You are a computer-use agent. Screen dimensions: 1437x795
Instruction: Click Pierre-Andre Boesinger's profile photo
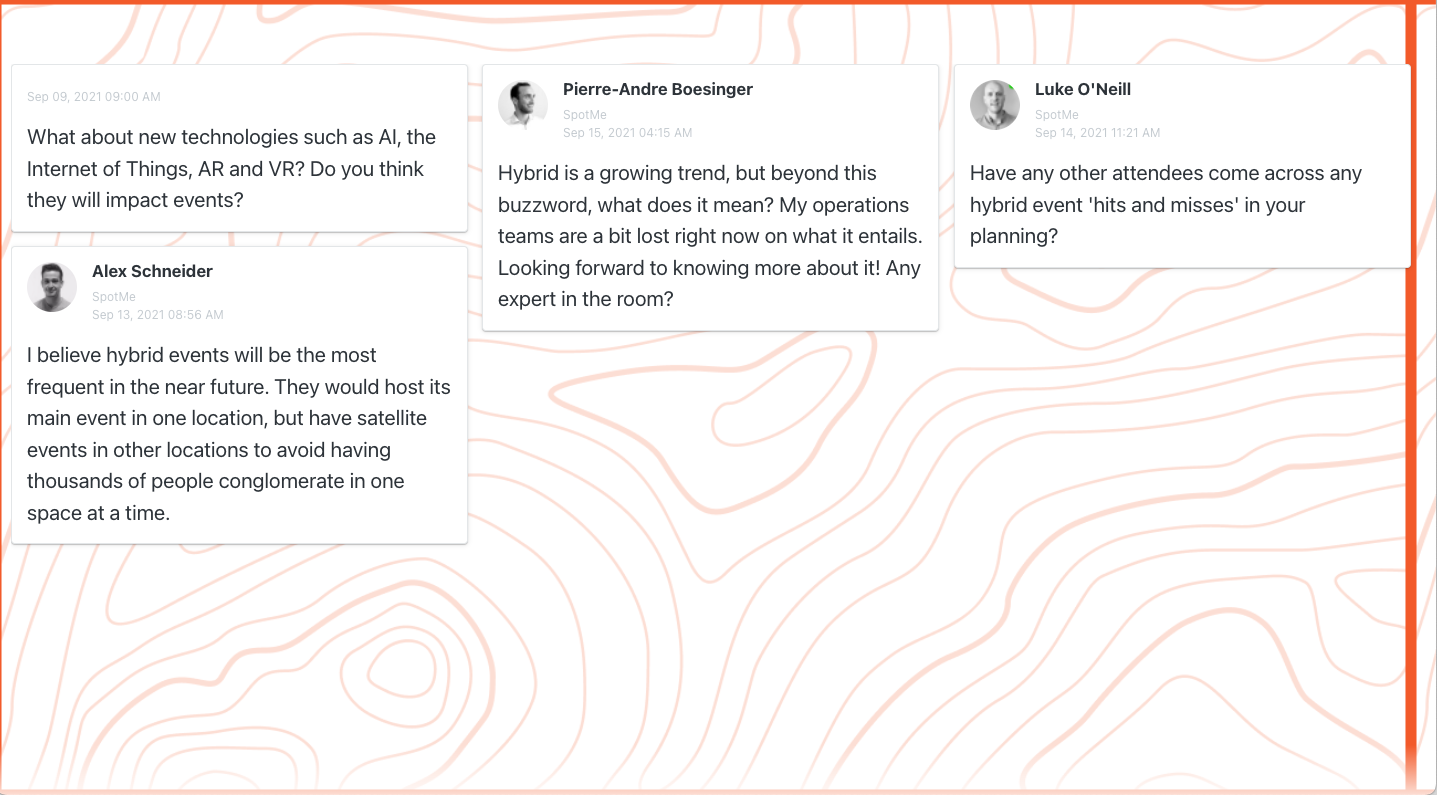523,105
